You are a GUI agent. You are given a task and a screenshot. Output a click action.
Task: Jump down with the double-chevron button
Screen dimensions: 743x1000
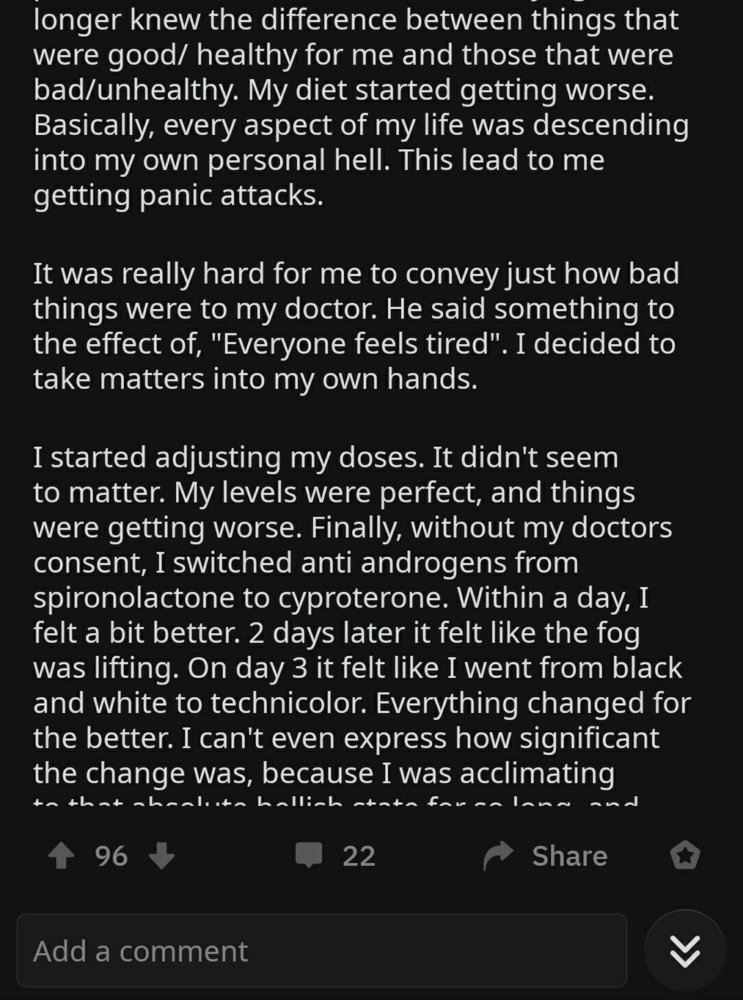(x=685, y=950)
